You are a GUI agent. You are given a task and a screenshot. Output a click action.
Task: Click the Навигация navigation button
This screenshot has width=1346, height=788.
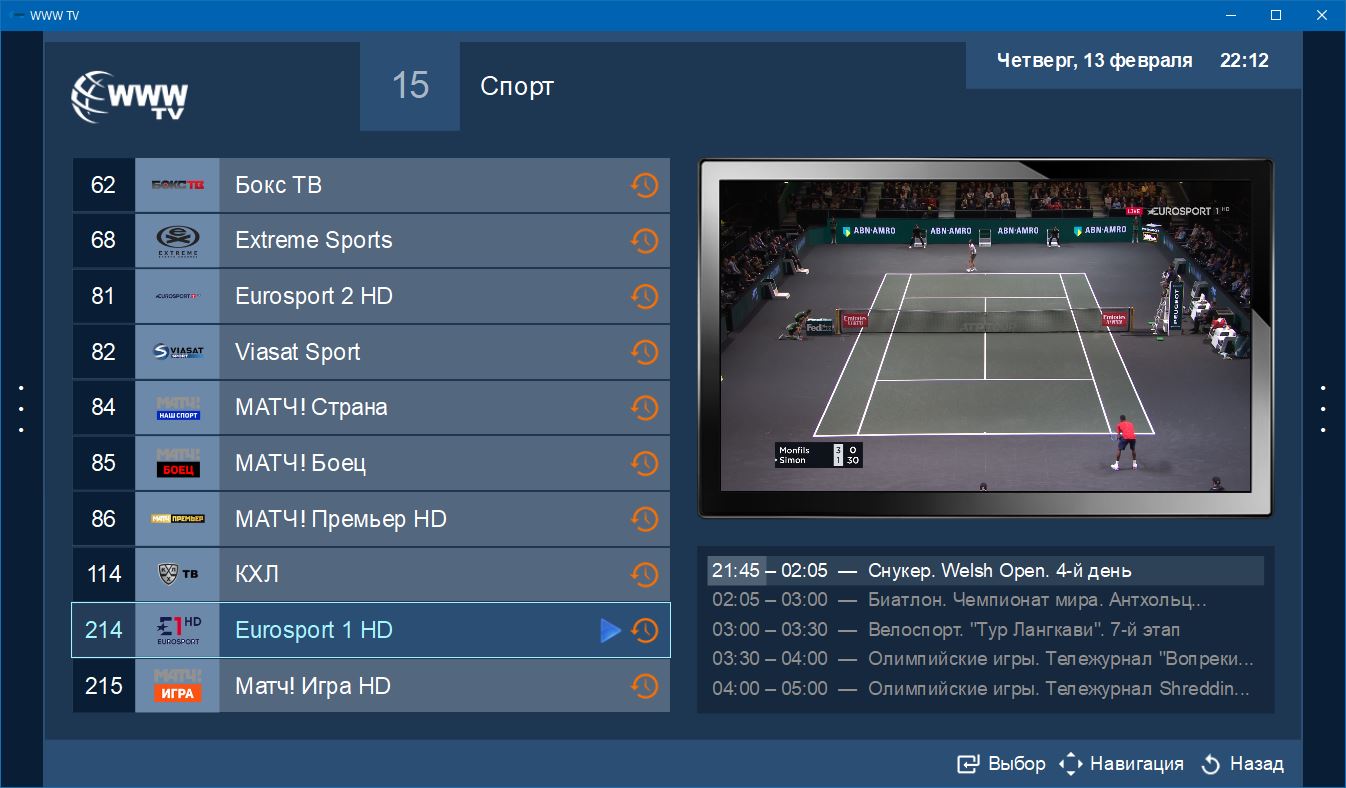pos(1121,764)
